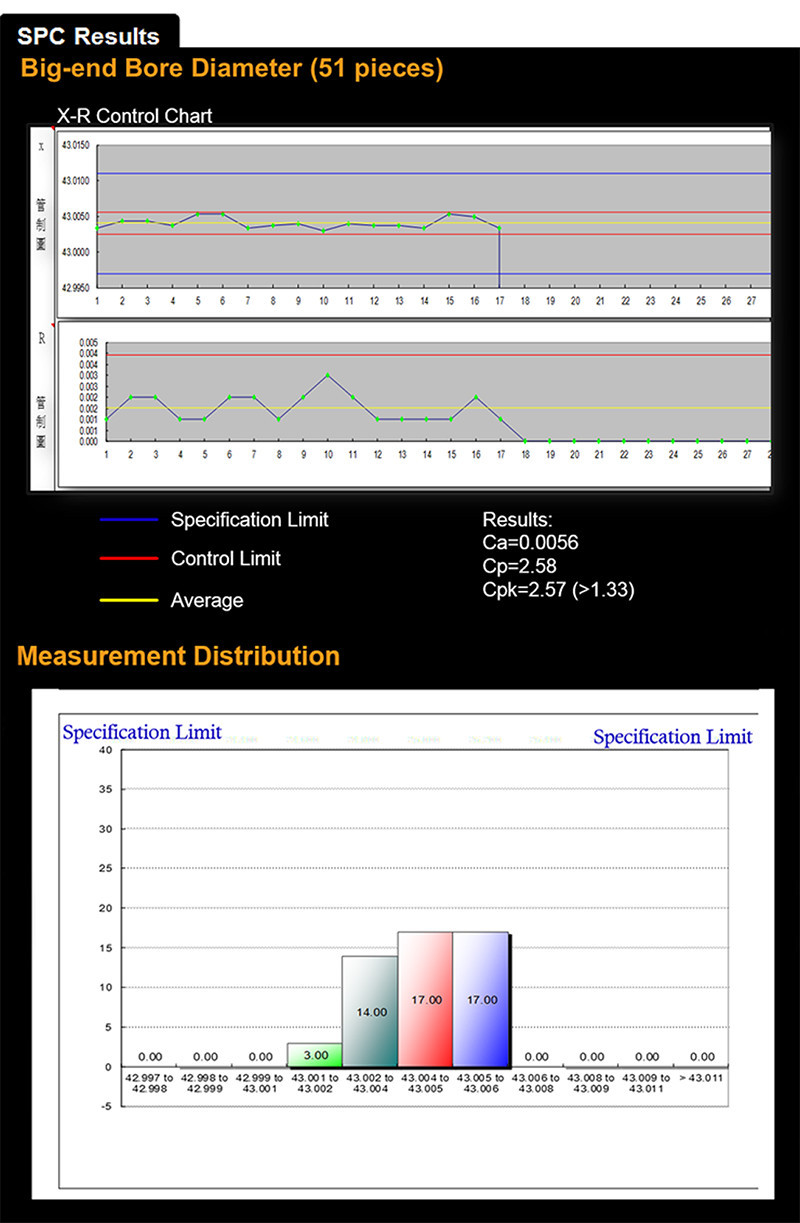The image size is (800, 1223).
Task: Click the R chart peak point at sample 10
Action: point(327,375)
